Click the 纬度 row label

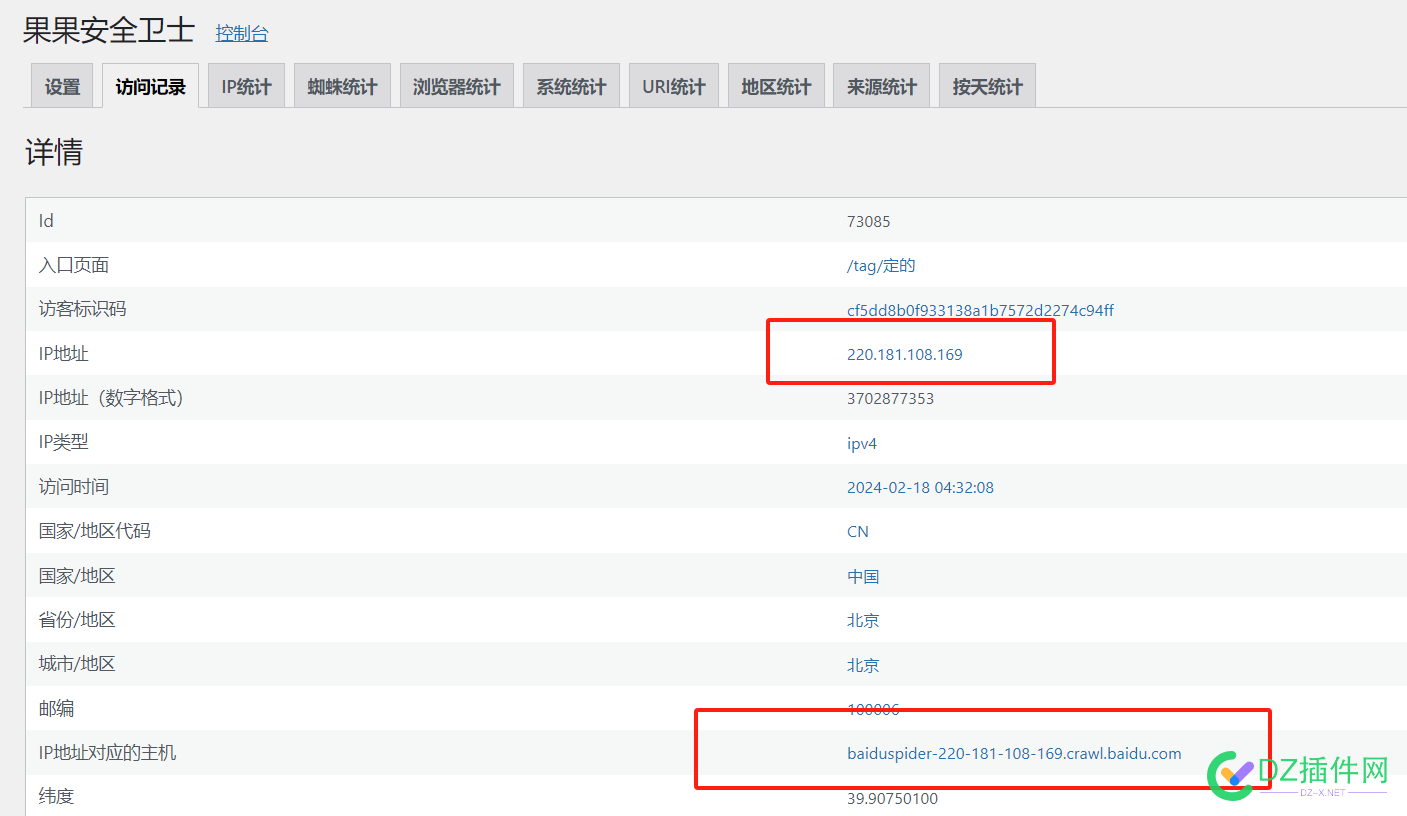pyautogui.click(x=56, y=797)
